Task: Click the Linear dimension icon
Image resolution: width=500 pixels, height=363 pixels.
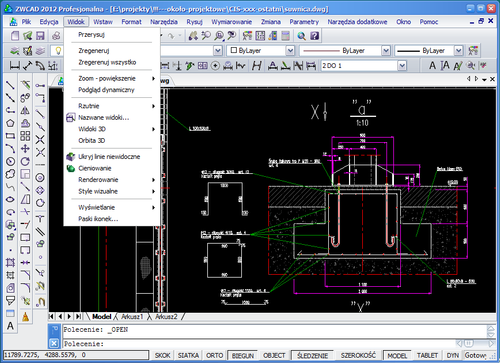Action: click(14, 66)
